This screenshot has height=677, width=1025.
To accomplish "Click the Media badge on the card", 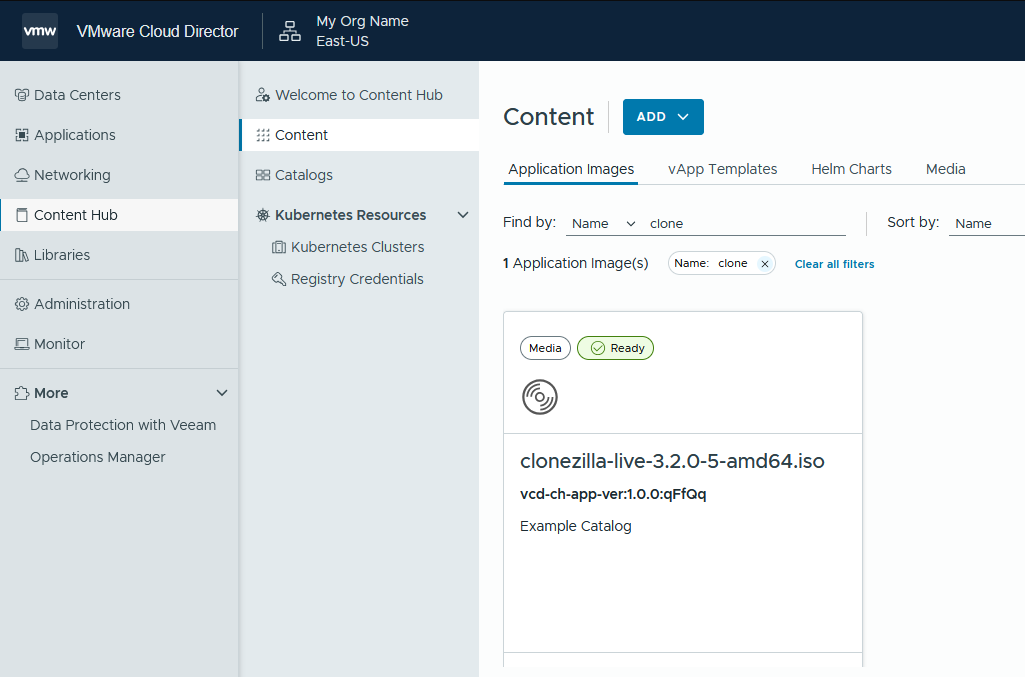I will coord(545,348).
